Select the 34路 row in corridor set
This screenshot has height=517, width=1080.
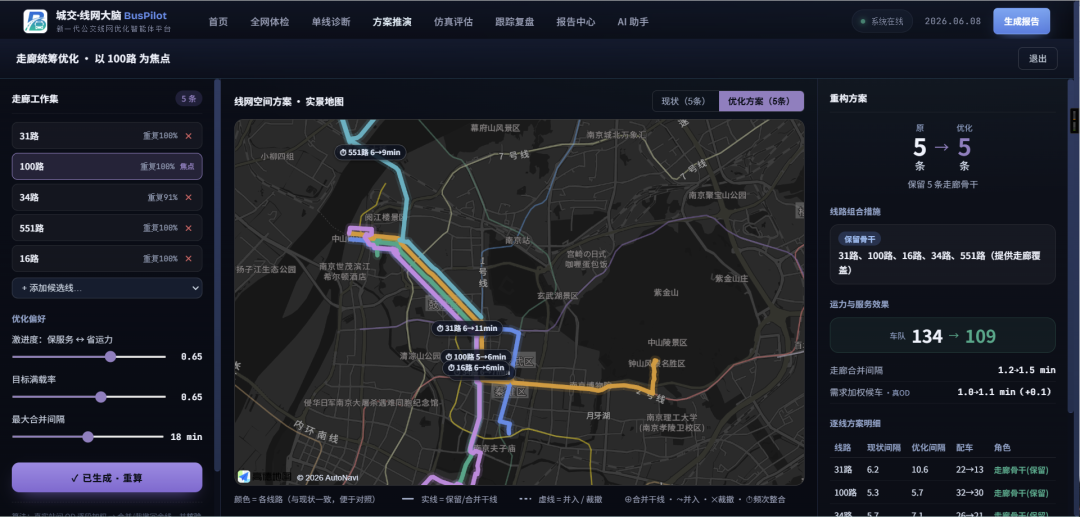point(107,198)
